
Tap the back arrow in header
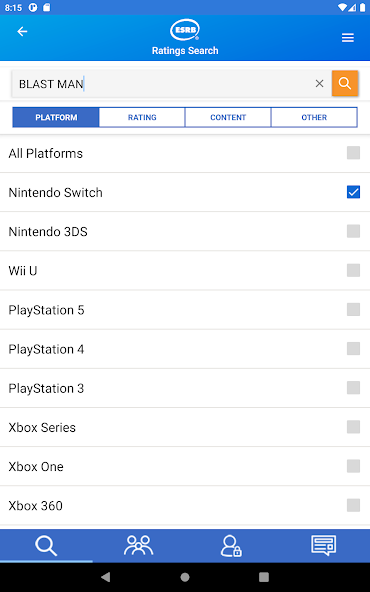pyautogui.click(x=22, y=32)
